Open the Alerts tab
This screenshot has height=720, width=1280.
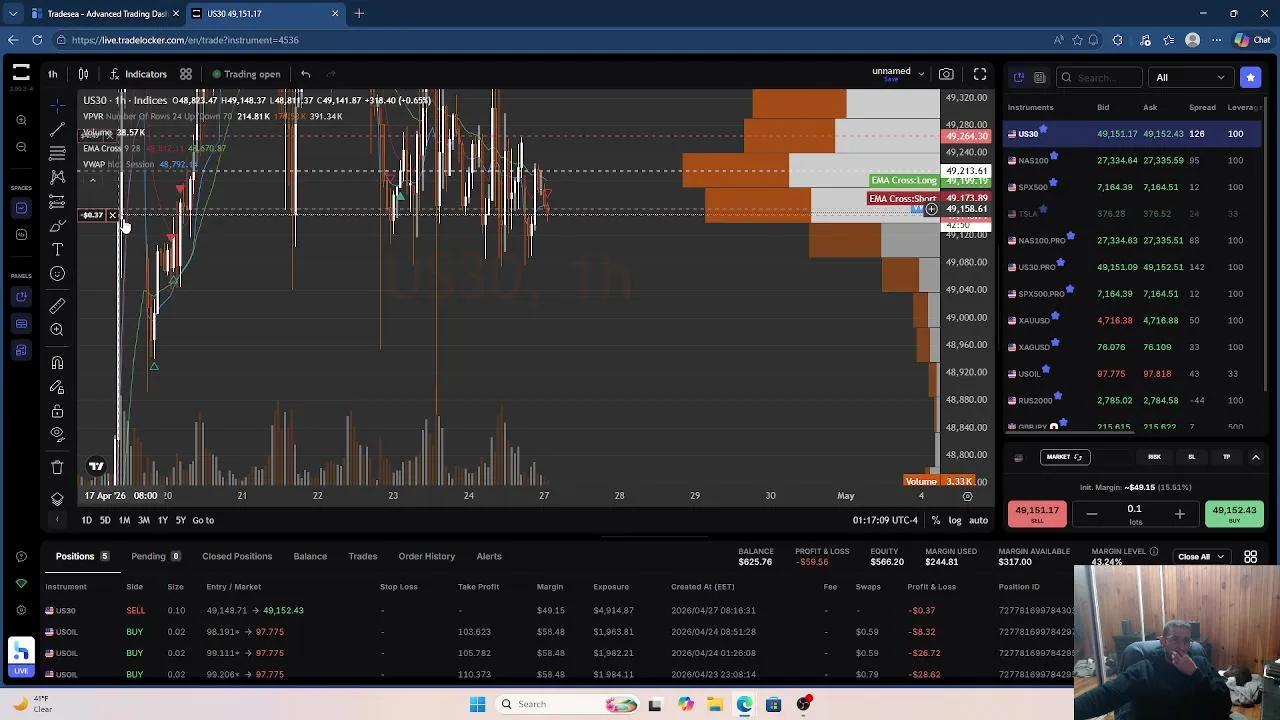click(x=489, y=556)
